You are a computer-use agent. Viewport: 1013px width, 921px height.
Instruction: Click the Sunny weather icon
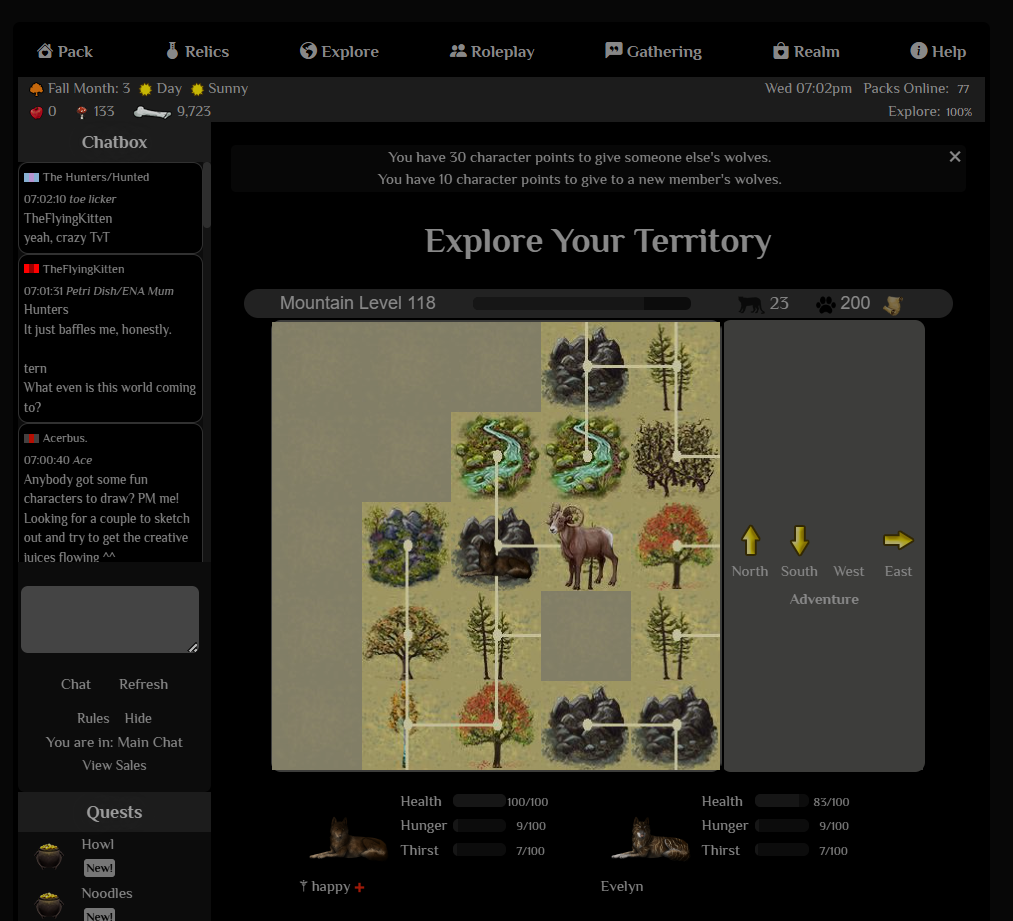coord(197,89)
